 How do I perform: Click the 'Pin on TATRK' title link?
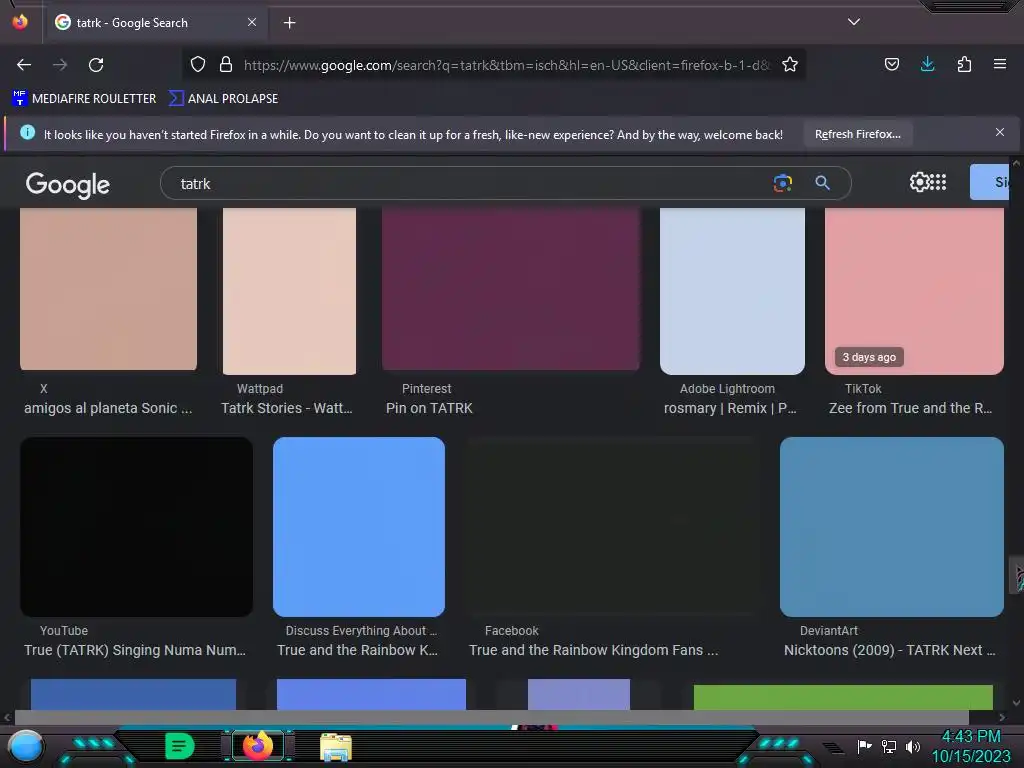click(x=429, y=408)
